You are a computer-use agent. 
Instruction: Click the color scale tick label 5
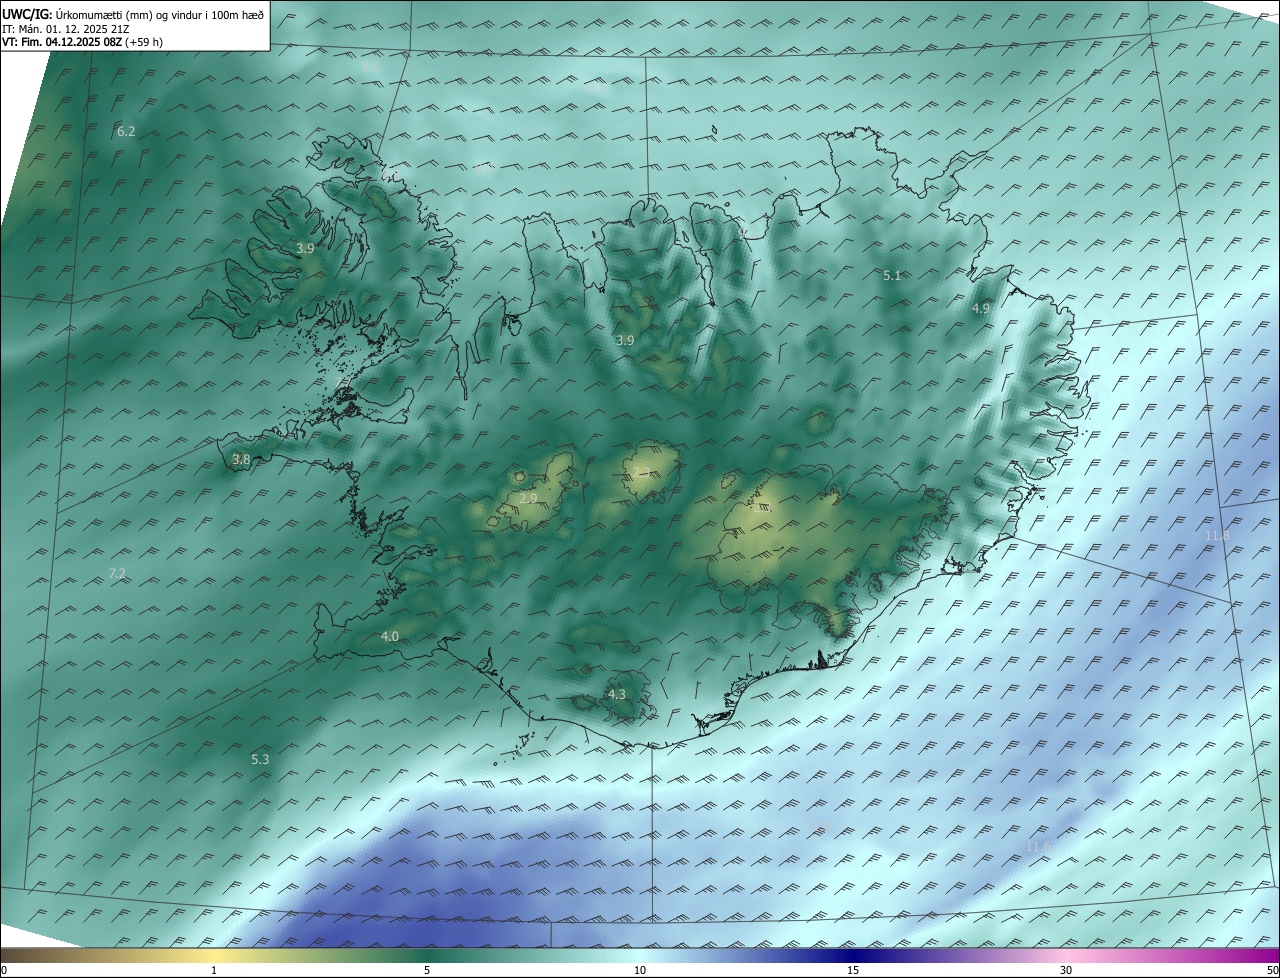(x=427, y=970)
